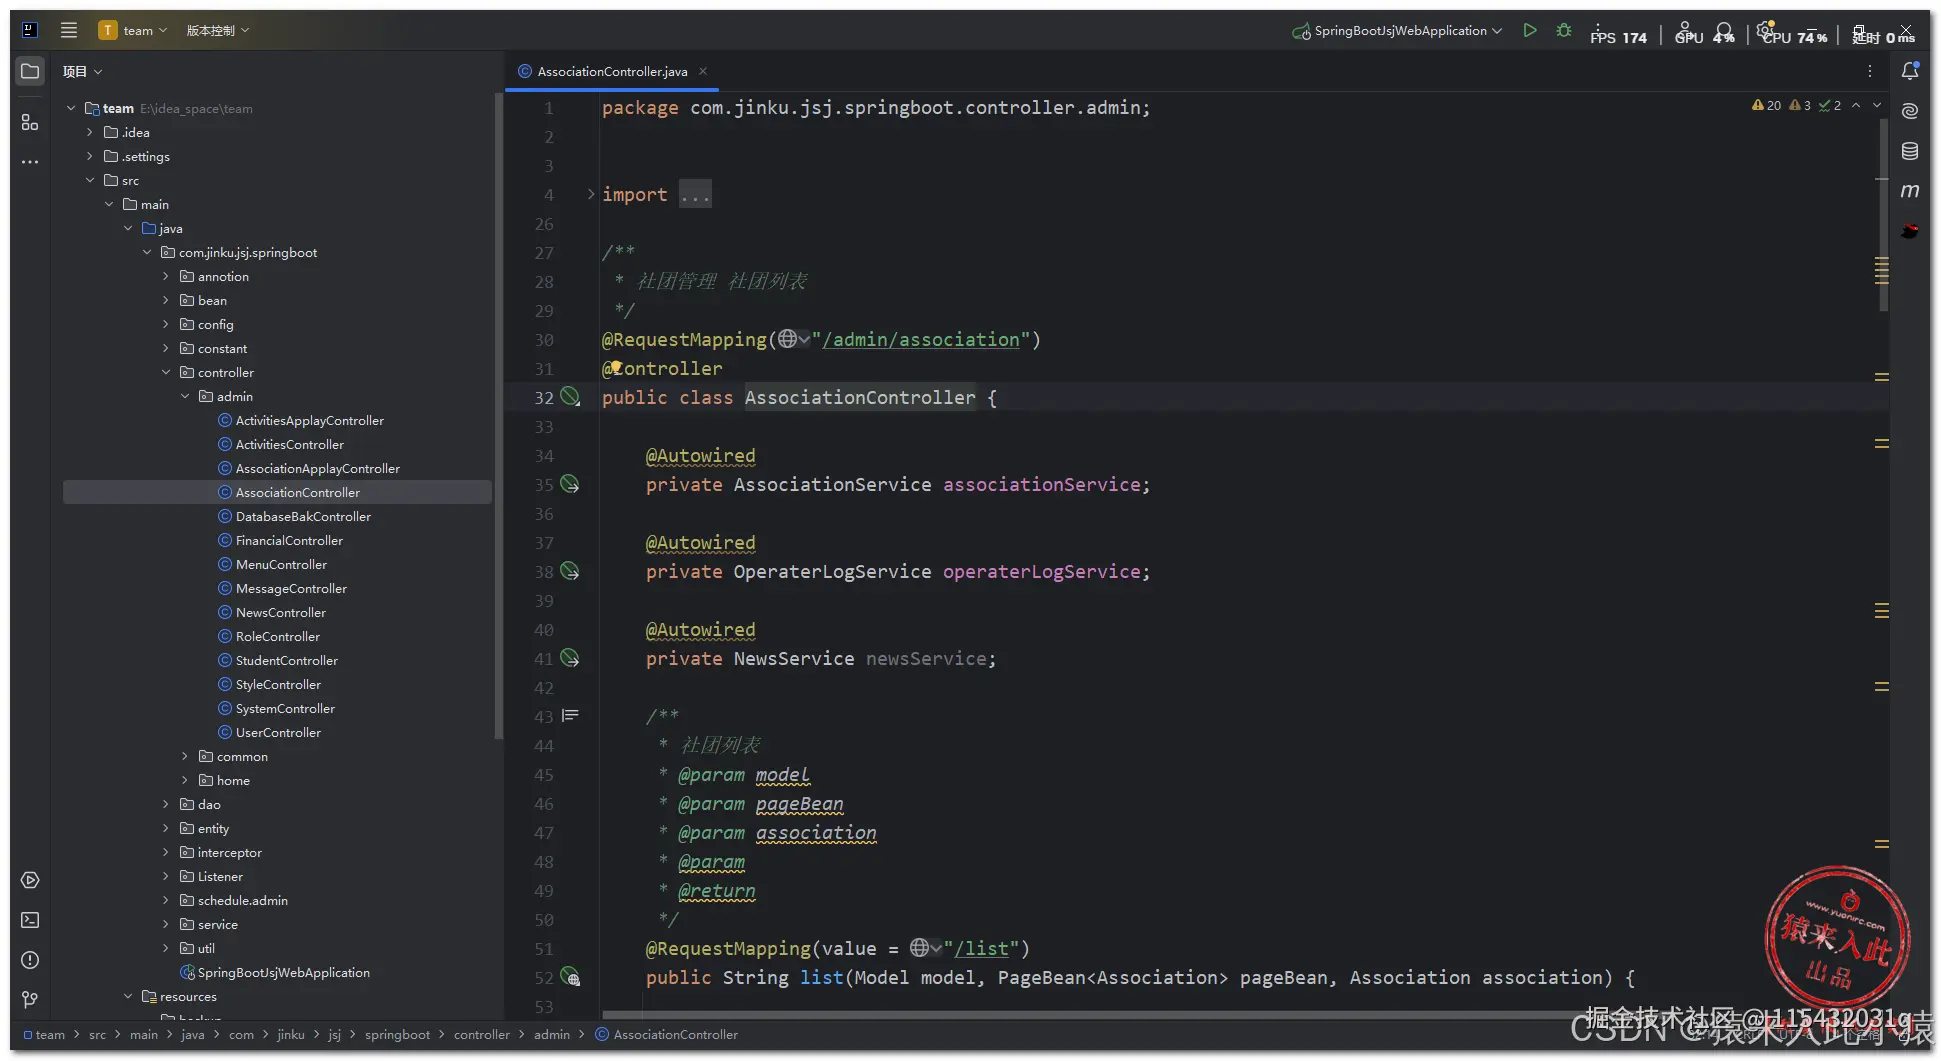The width and height of the screenshot is (1941, 1061).
Task: Click the springboot breadcrumb
Action: tap(397, 1034)
